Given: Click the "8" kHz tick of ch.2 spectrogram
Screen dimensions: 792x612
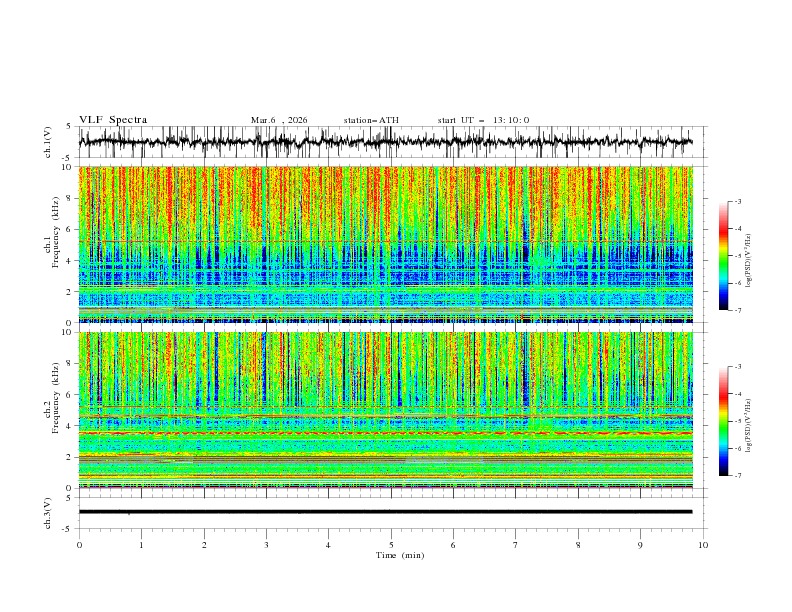Looking at the screenshot, I should pyautogui.click(x=69, y=364).
